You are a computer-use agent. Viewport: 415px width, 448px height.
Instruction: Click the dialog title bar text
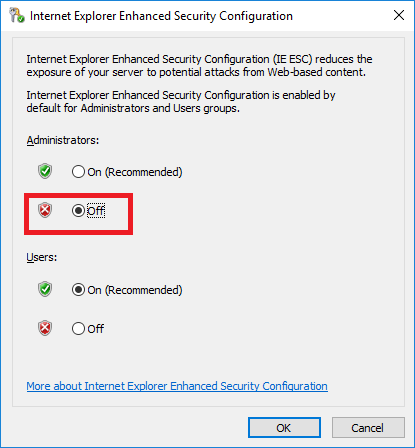click(161, 16)
